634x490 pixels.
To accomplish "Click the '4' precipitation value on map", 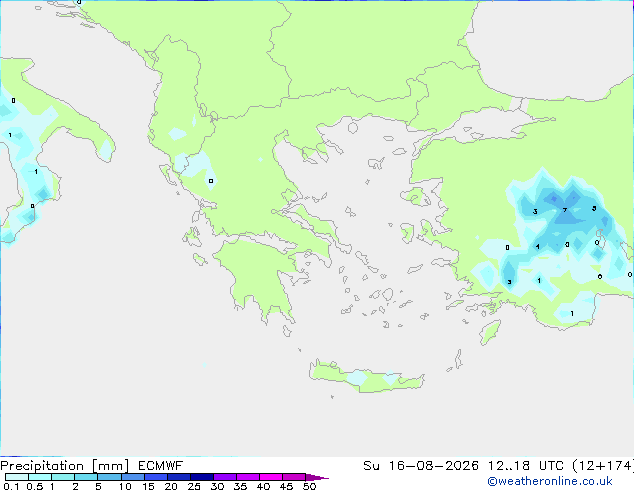I will coord(537,247).
